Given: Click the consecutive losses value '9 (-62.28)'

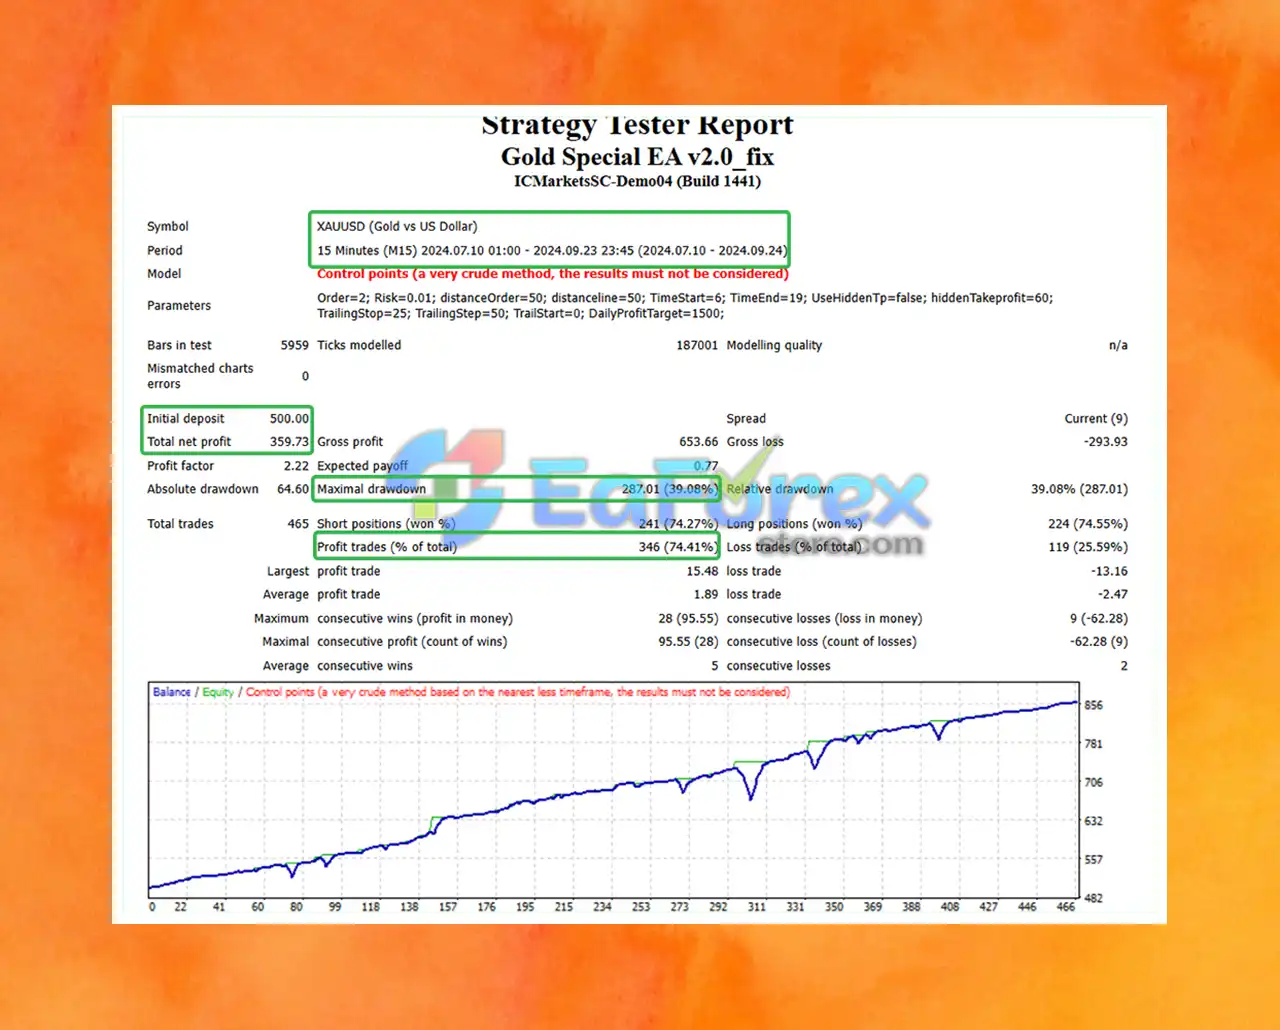Looking at the screenshot, I should [1099, 618].
